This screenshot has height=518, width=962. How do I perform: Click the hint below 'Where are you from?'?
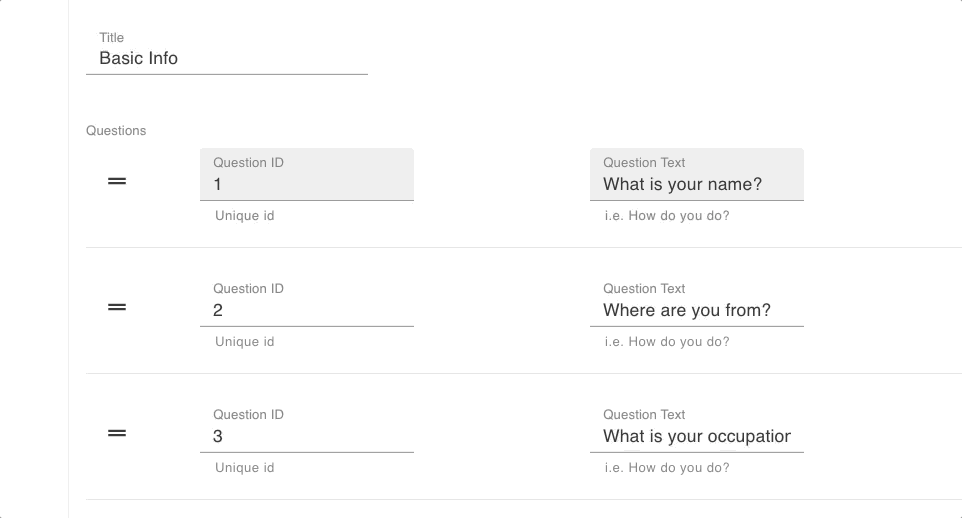(x=667, y=341)
